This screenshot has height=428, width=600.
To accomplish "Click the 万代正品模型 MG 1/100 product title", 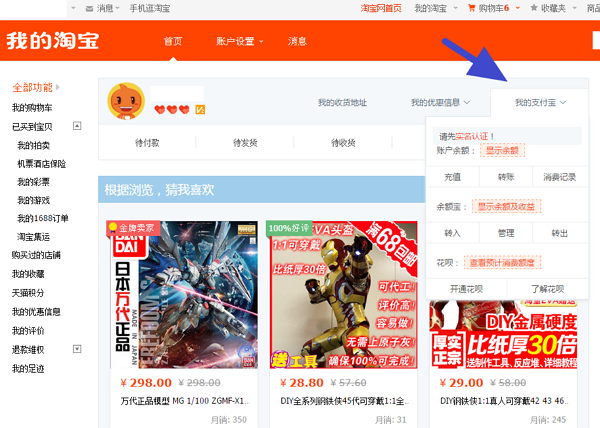I will 185,401.
